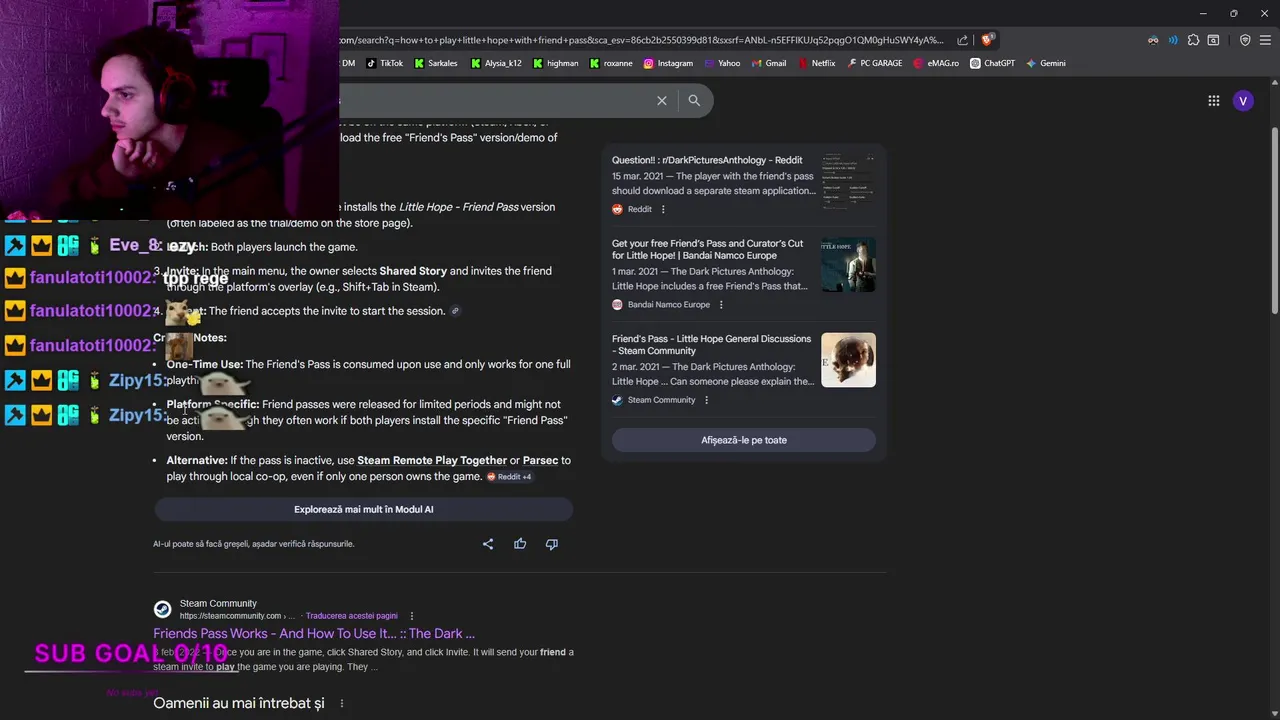The height and width of the screenshot is (720, 1280).
Task: Click the blue sound-waves extension icon
Action: click(x=1173, y=40)
